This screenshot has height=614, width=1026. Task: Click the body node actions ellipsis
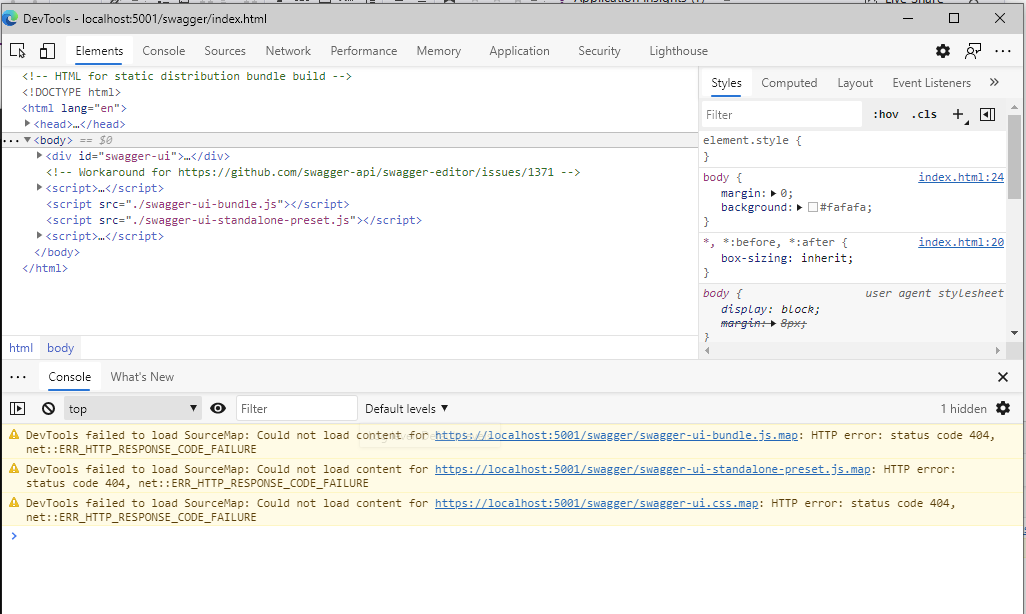pyautogui.click(x=10, y=140)
